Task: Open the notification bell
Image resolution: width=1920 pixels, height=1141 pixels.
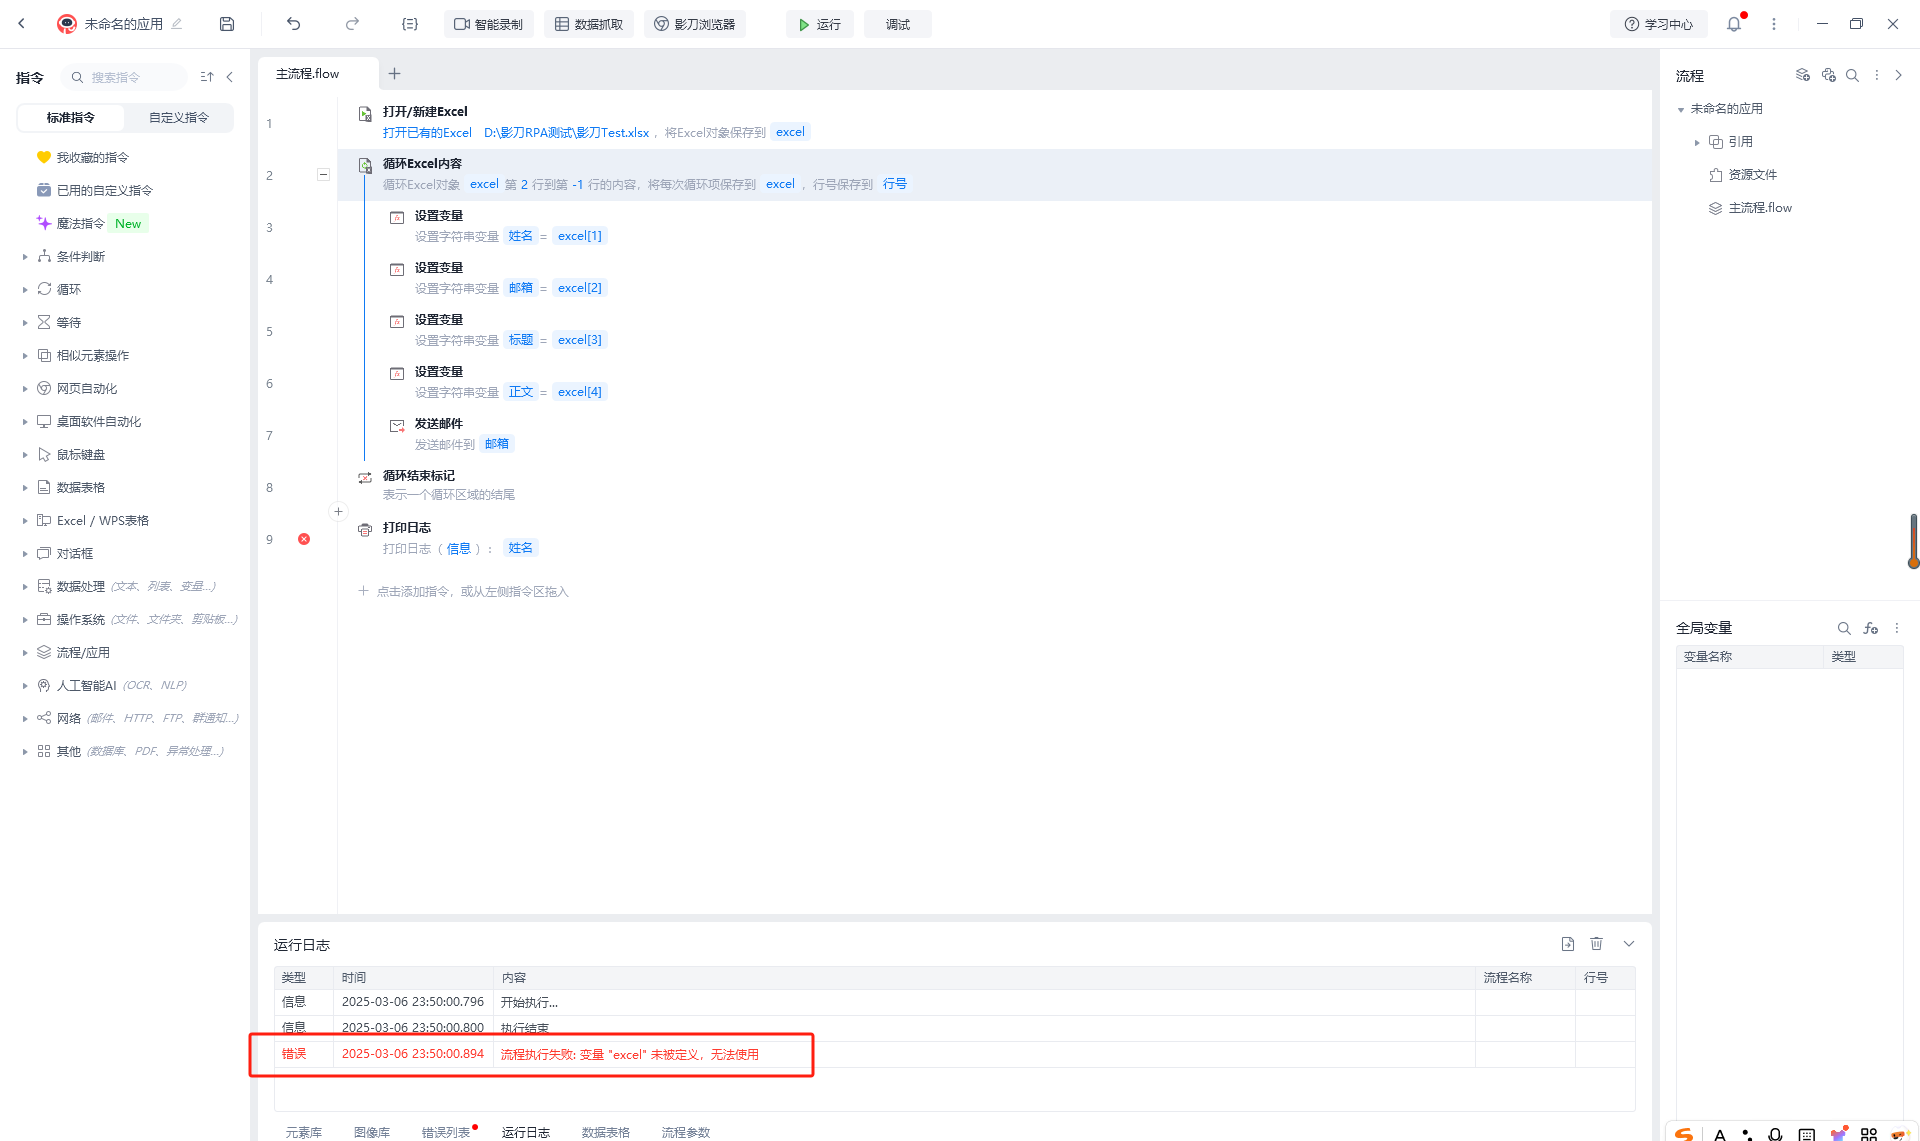Action: click(x=1734, y=24)
